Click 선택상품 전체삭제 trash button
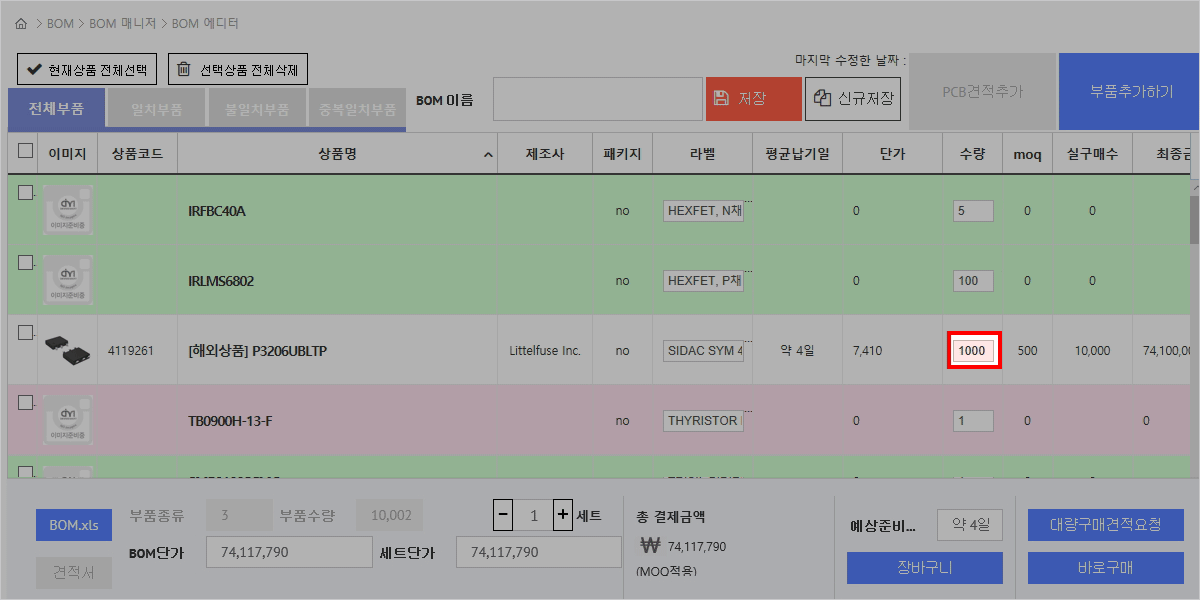1200x600 pixels. (238, 70)
